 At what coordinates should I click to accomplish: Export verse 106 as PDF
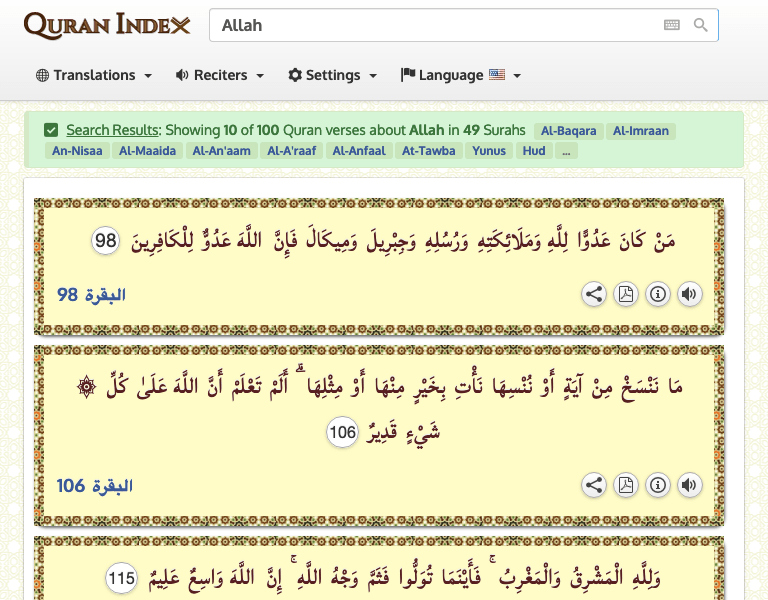(x=626, y=485)
